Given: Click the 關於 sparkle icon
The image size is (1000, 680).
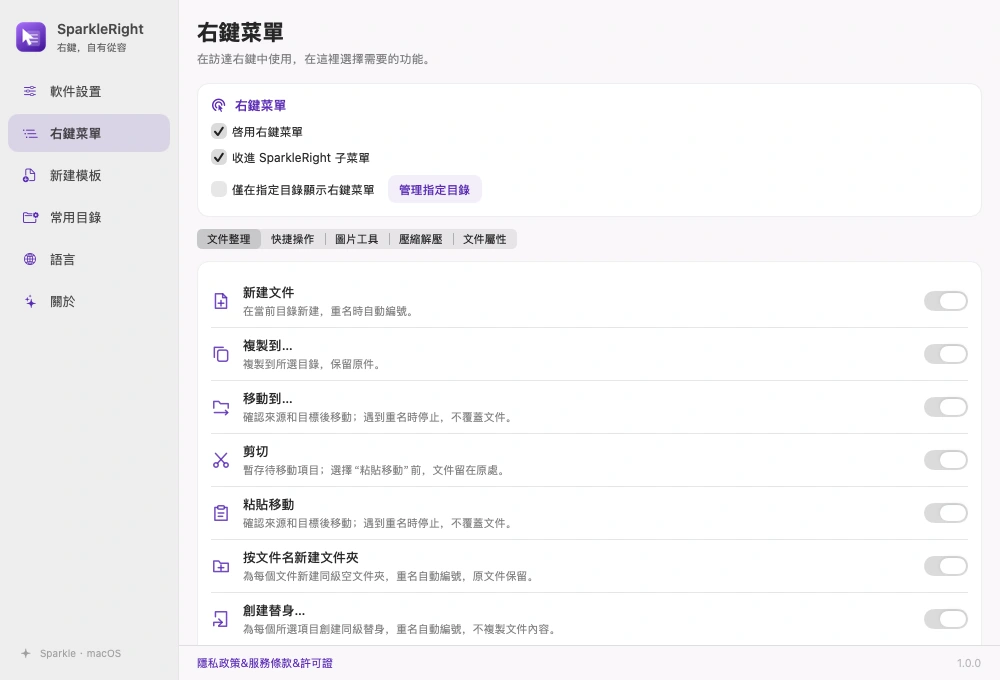Looking at the screenshot, I should pos(30,301).
